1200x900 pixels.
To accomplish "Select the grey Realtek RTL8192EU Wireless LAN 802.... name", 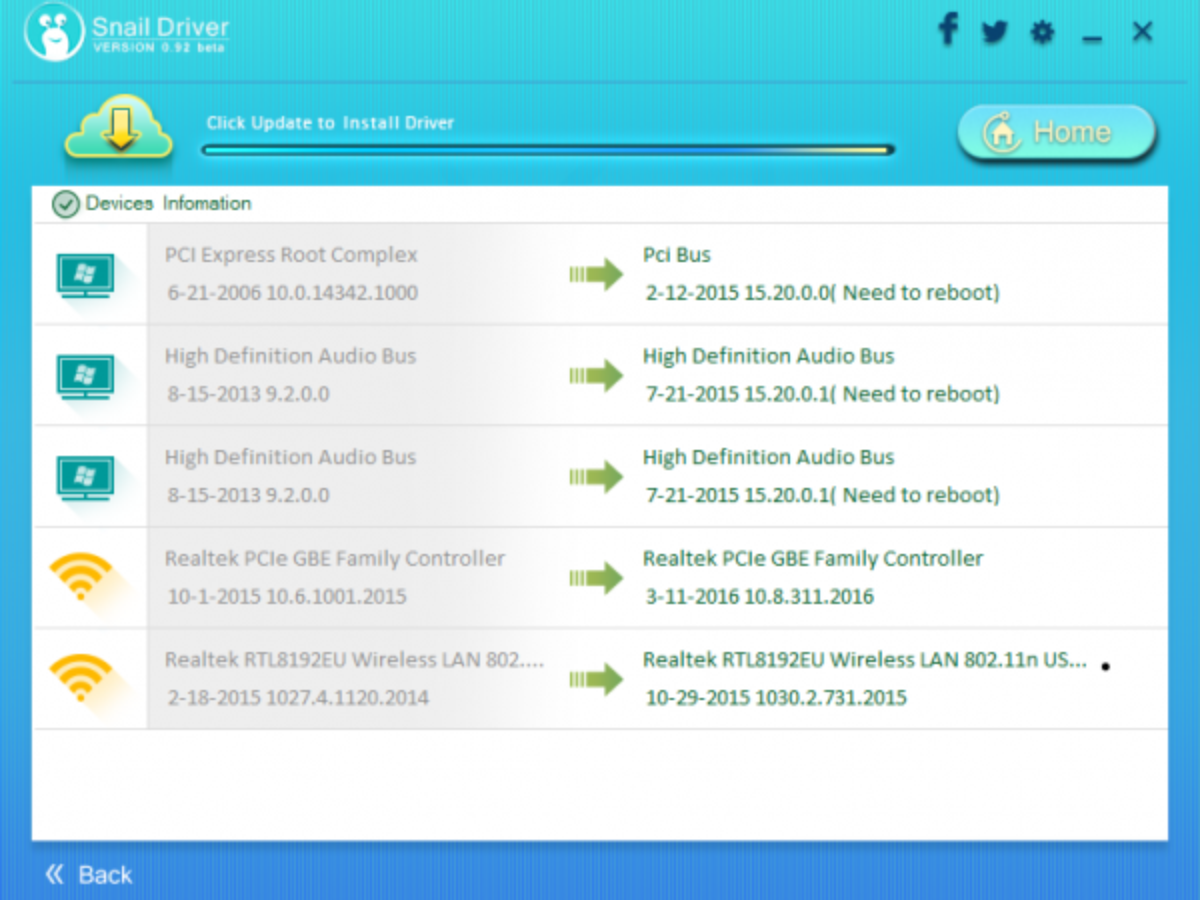I will 355,660.
